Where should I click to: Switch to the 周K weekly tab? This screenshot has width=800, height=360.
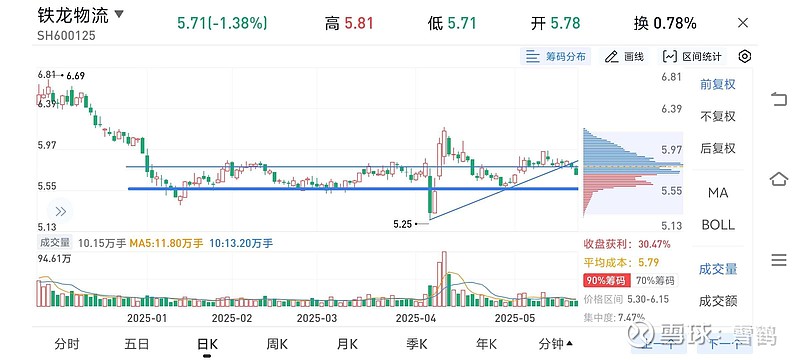click(277, 345)
